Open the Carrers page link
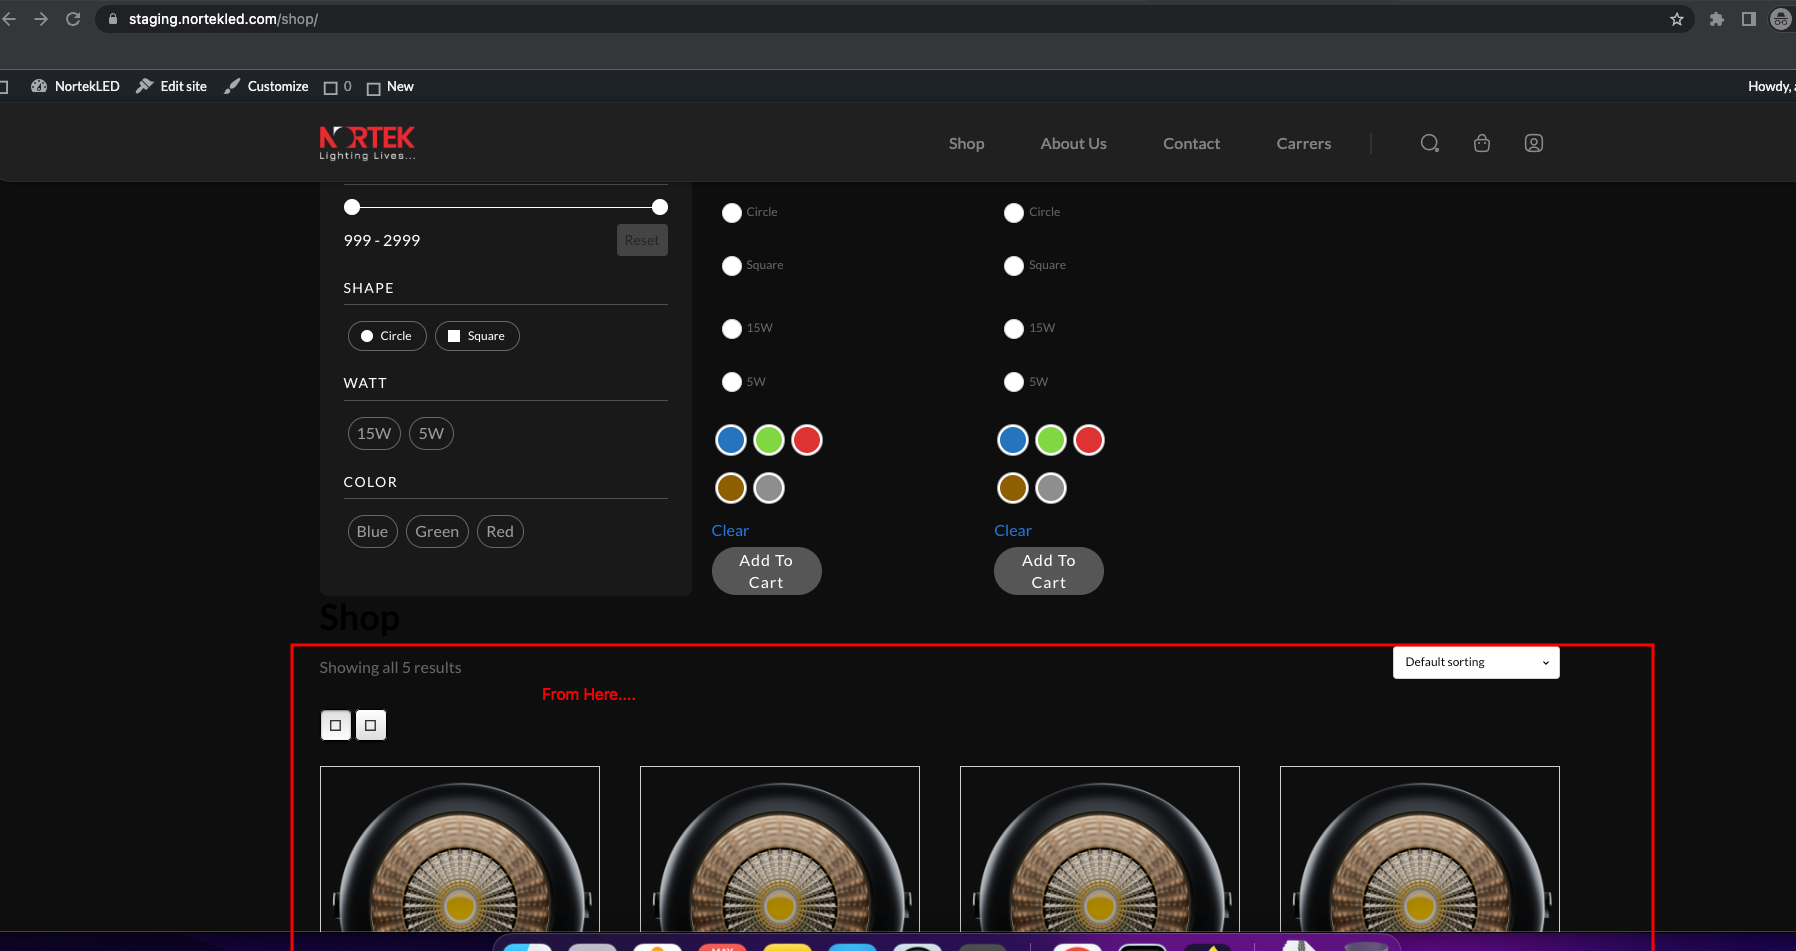Screen dimensions: 1796x951 [x=1303, y=143]
